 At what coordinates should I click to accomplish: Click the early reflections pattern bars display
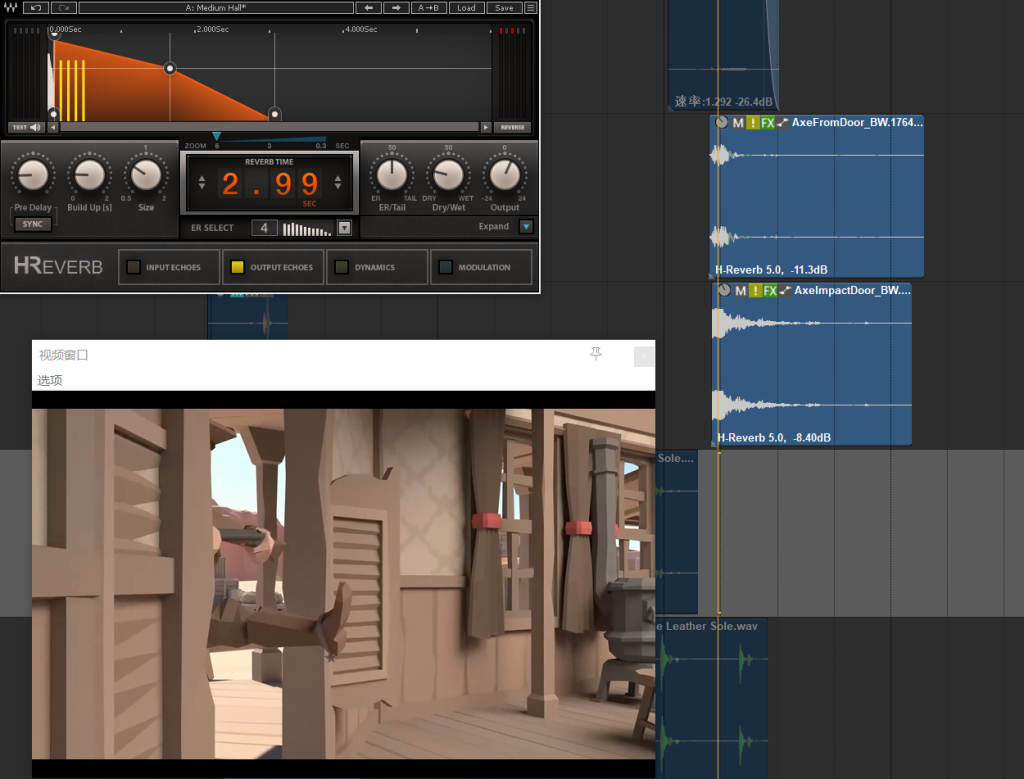click(x=307, y=229)
